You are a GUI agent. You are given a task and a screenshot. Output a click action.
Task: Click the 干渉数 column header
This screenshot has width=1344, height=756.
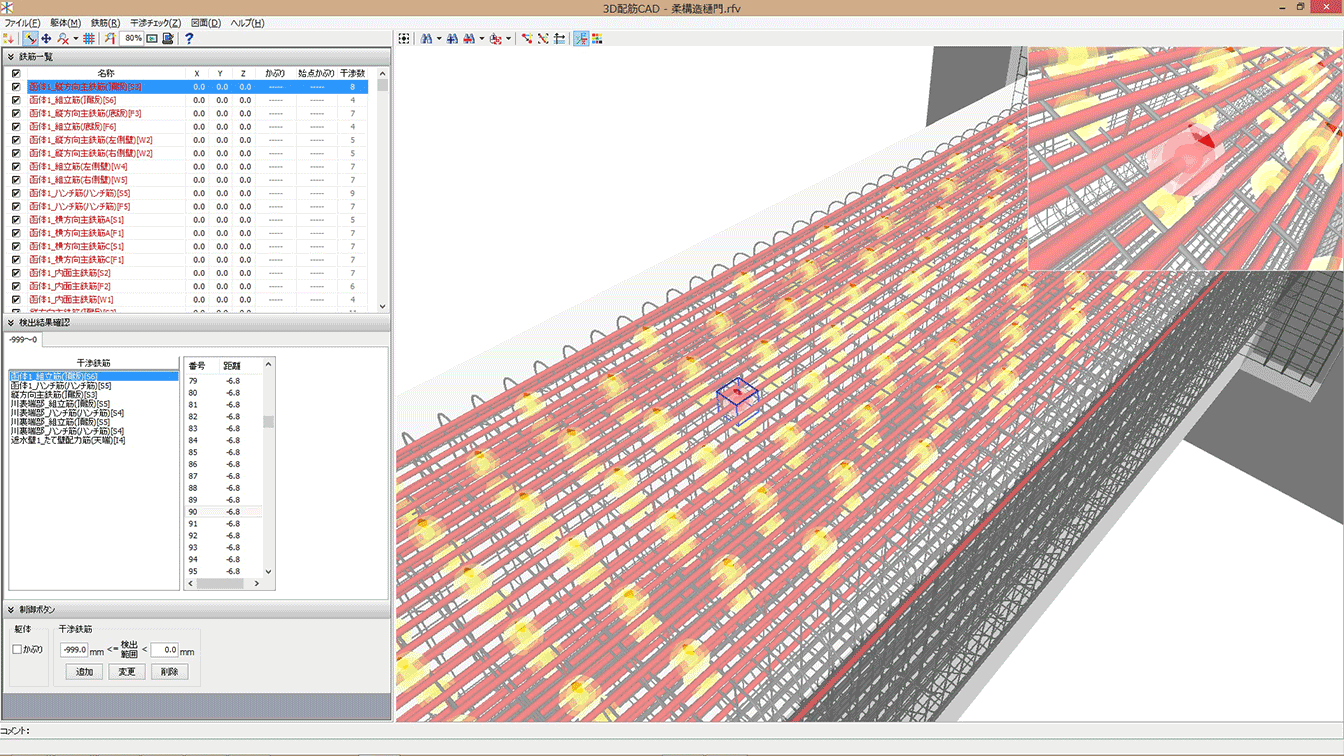[352, 73]
